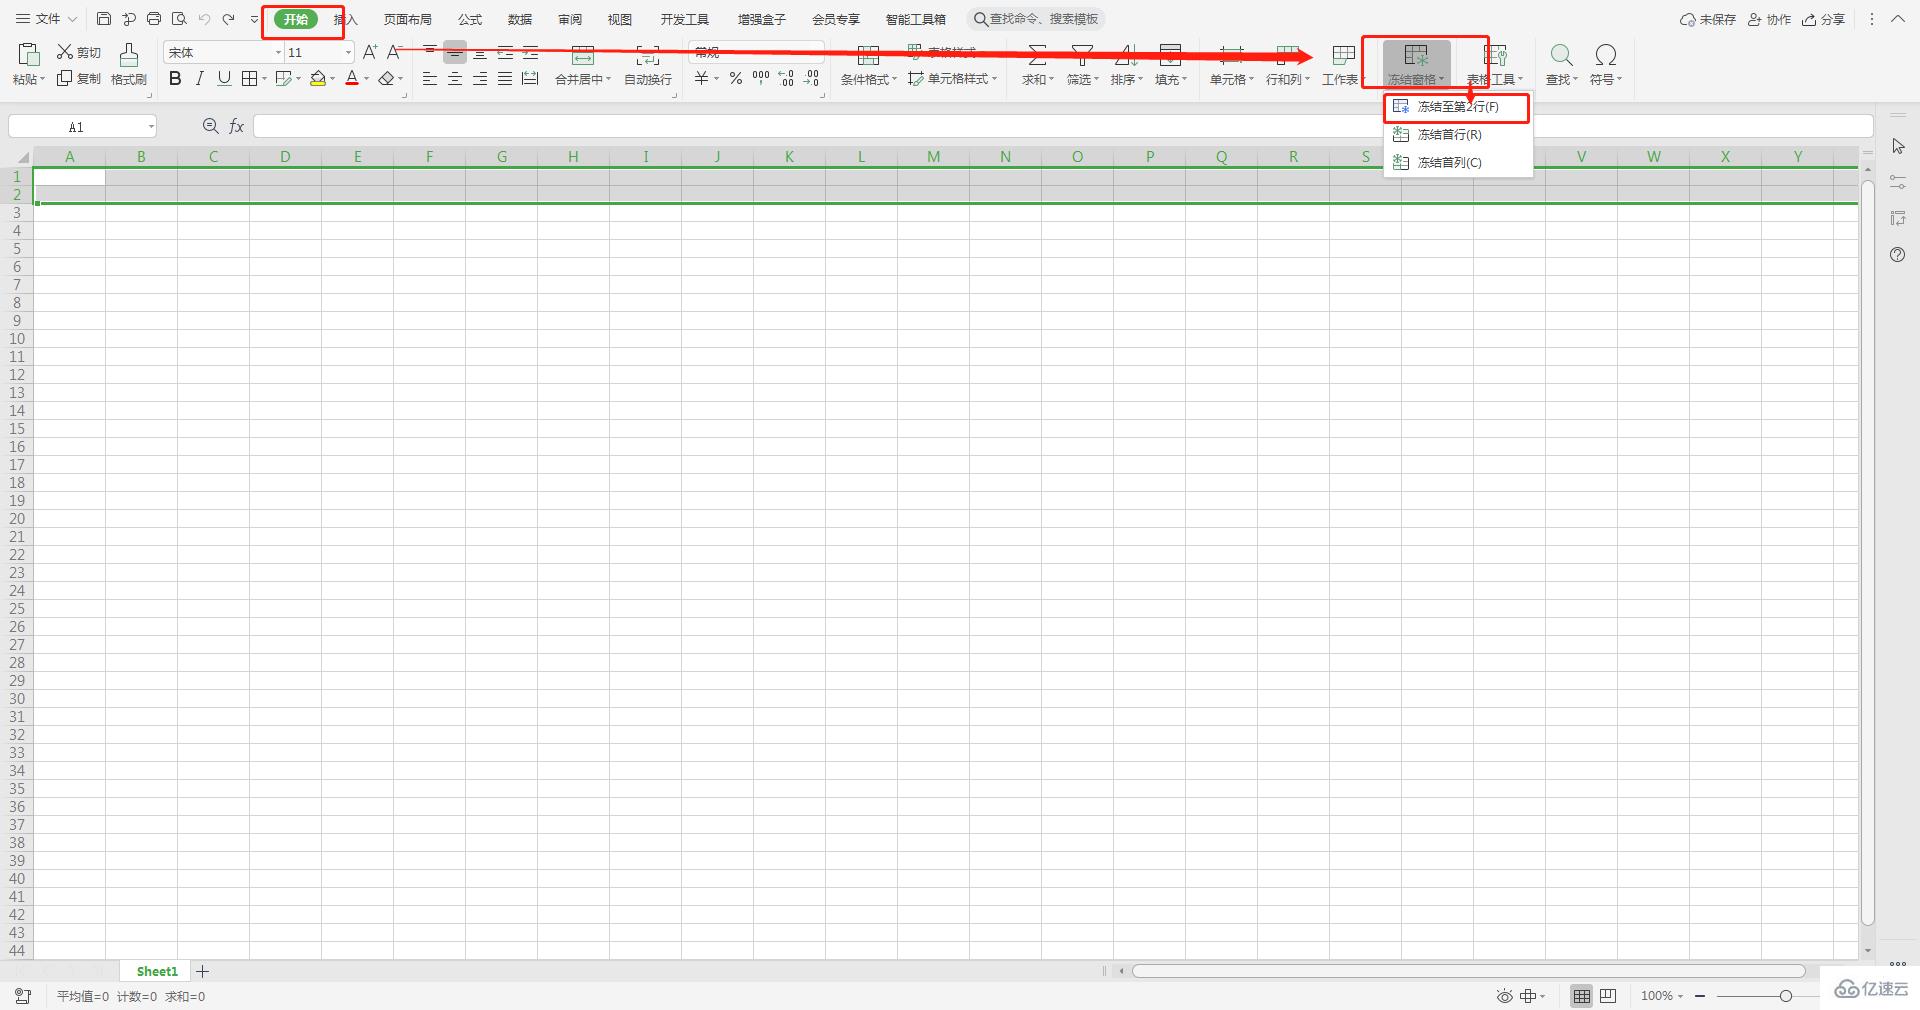
Task: Click the fx insert function button
Action: coord(237,126)
